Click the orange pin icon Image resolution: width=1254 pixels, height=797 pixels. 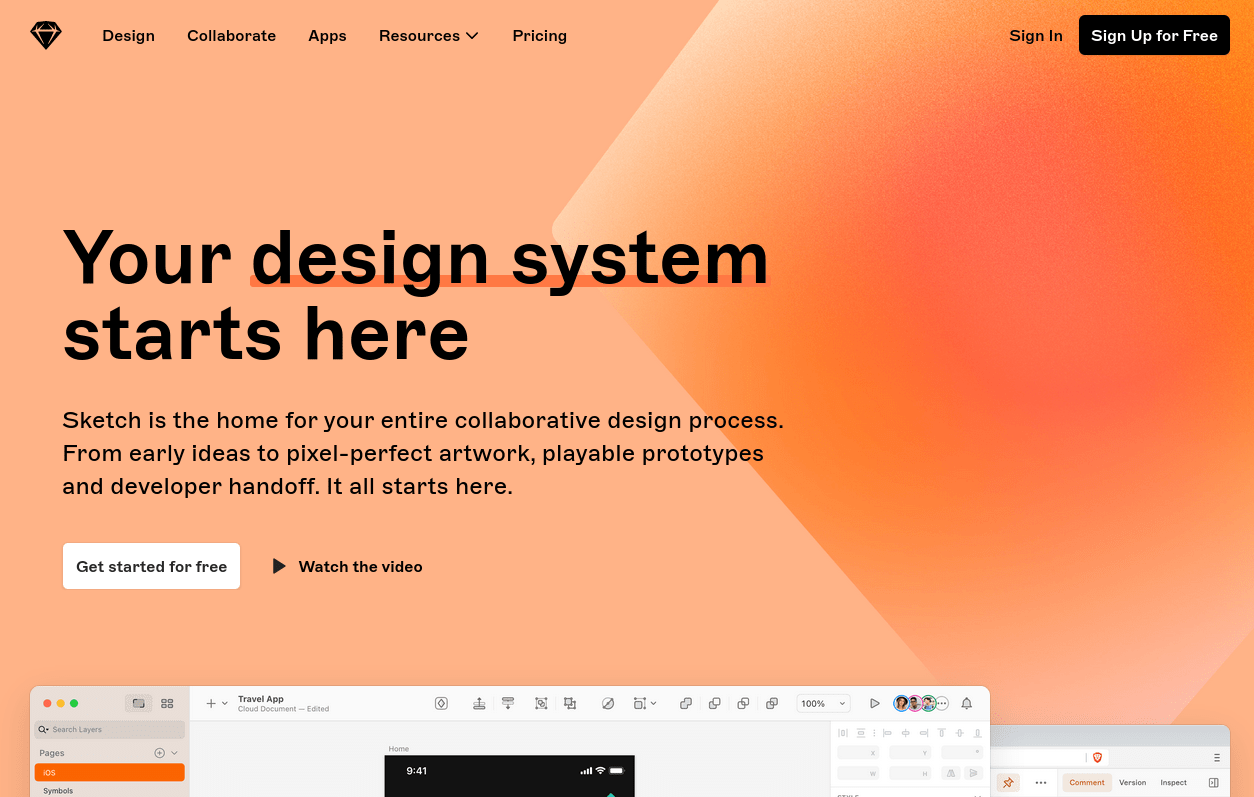[1008, 783]
